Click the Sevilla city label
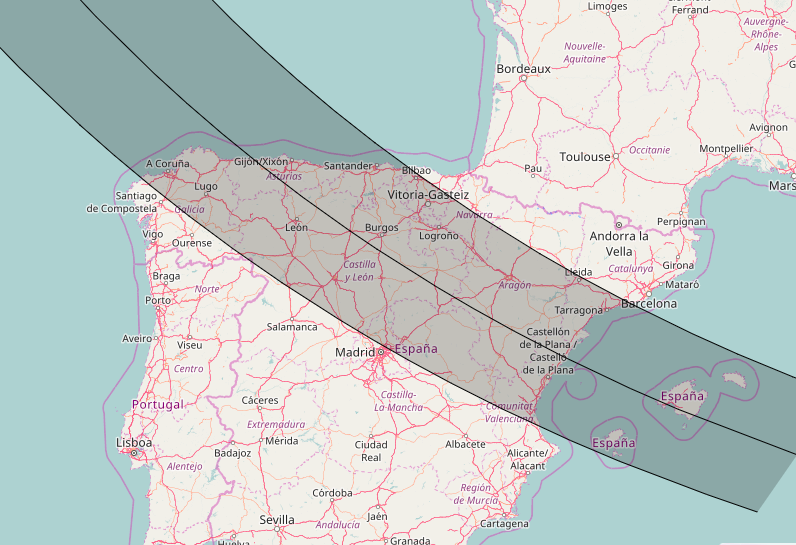This screenshot has width=796, height=545. [277, 520]
